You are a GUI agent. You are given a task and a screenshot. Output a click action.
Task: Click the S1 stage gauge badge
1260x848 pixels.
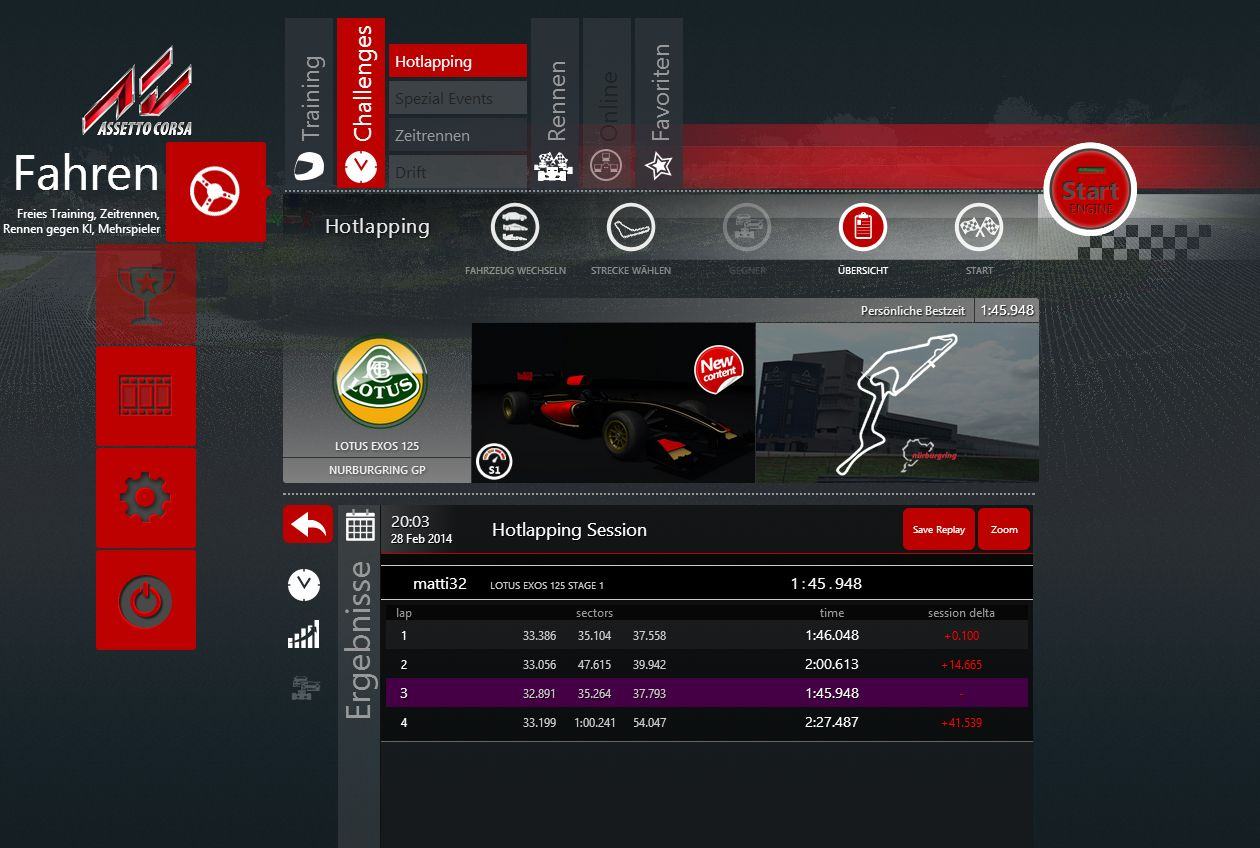coord(494,461)
